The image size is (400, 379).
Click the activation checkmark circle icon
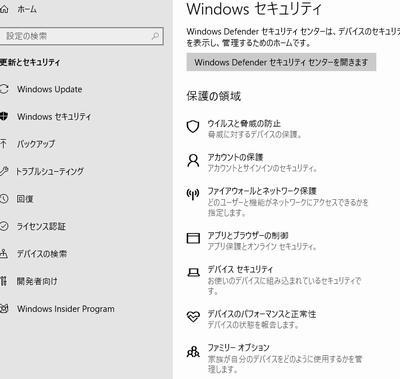point(4,226)
